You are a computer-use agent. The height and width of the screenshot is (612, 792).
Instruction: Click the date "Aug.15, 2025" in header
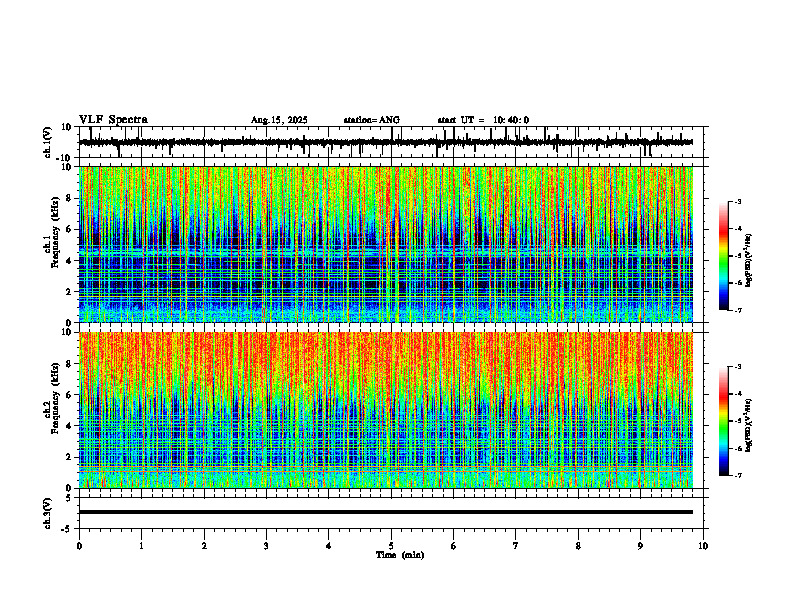pyautogui.click(x=279, y=120)
